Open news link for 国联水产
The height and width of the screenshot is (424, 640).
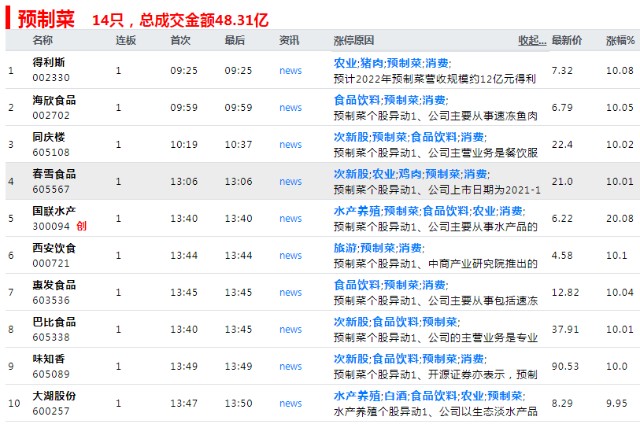point(290,218)
